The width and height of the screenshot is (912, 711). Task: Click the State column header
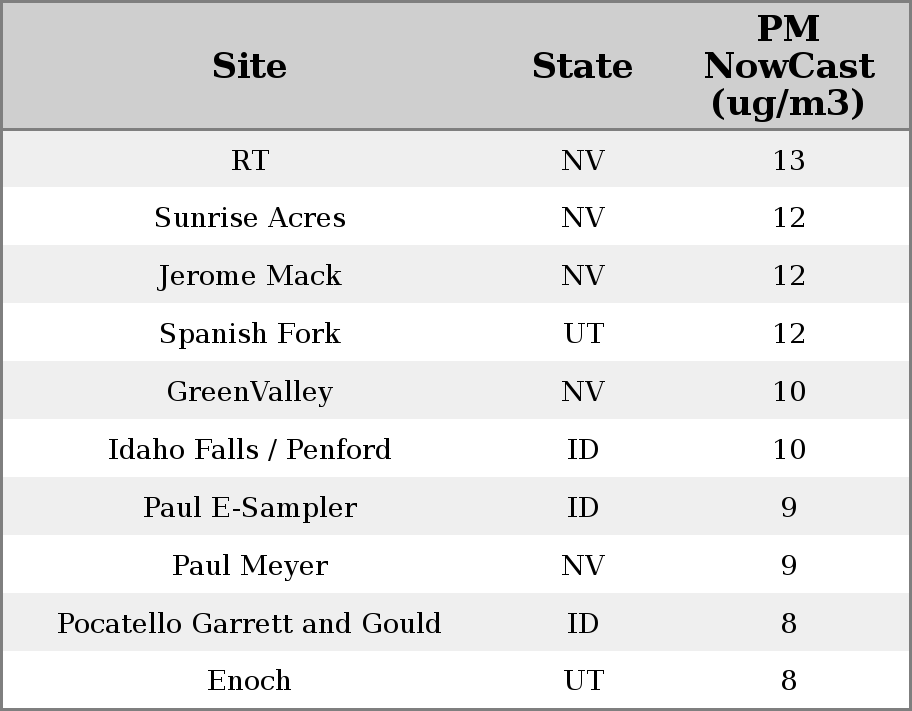(582, 66)
